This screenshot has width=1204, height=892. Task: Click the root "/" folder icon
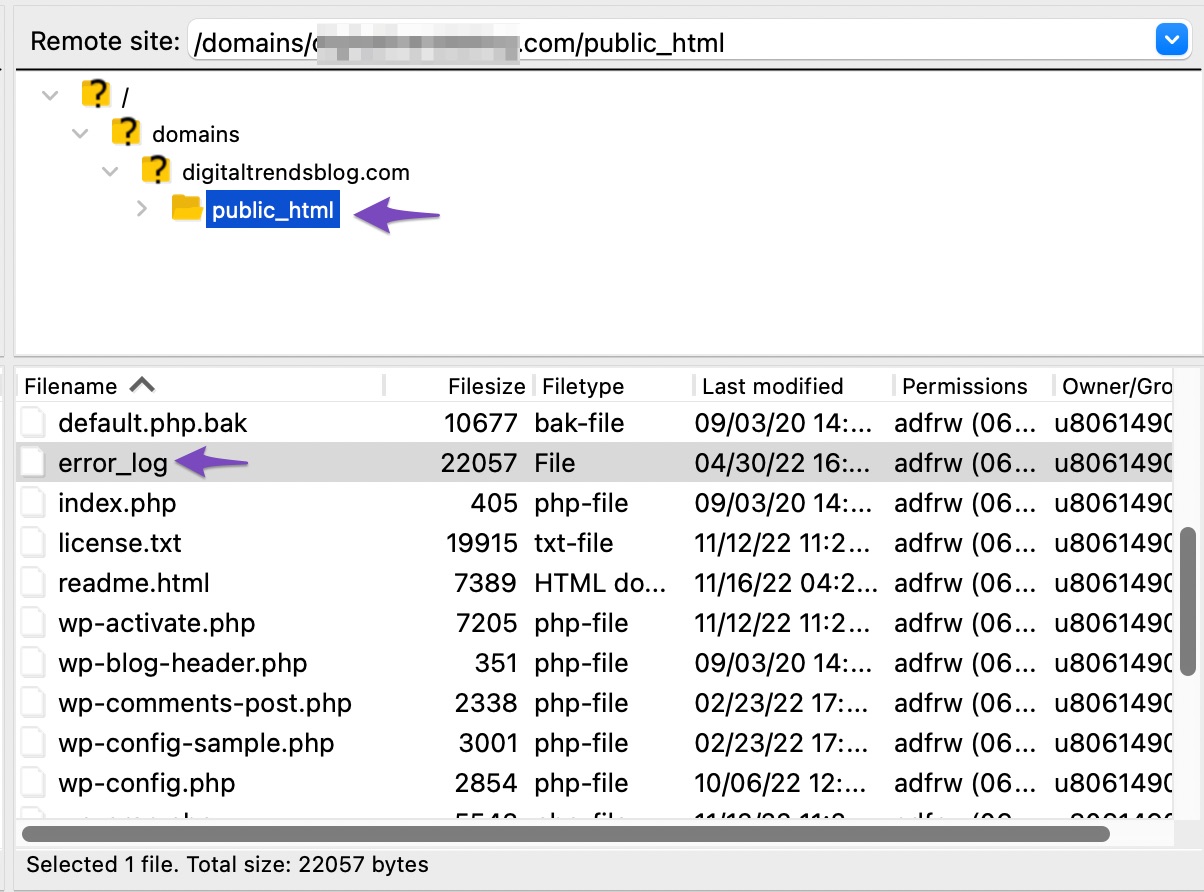(96, 94)
